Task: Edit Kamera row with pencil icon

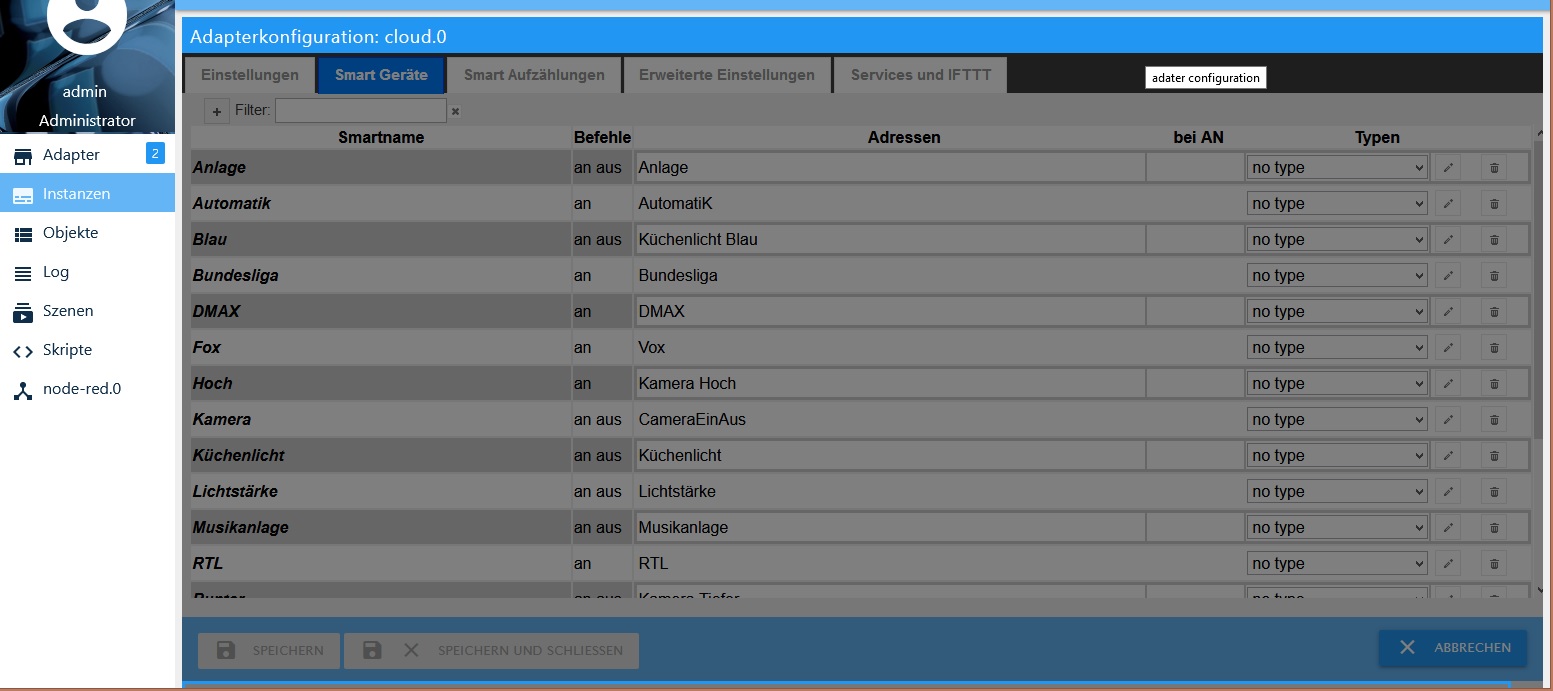Action: 1447,420
